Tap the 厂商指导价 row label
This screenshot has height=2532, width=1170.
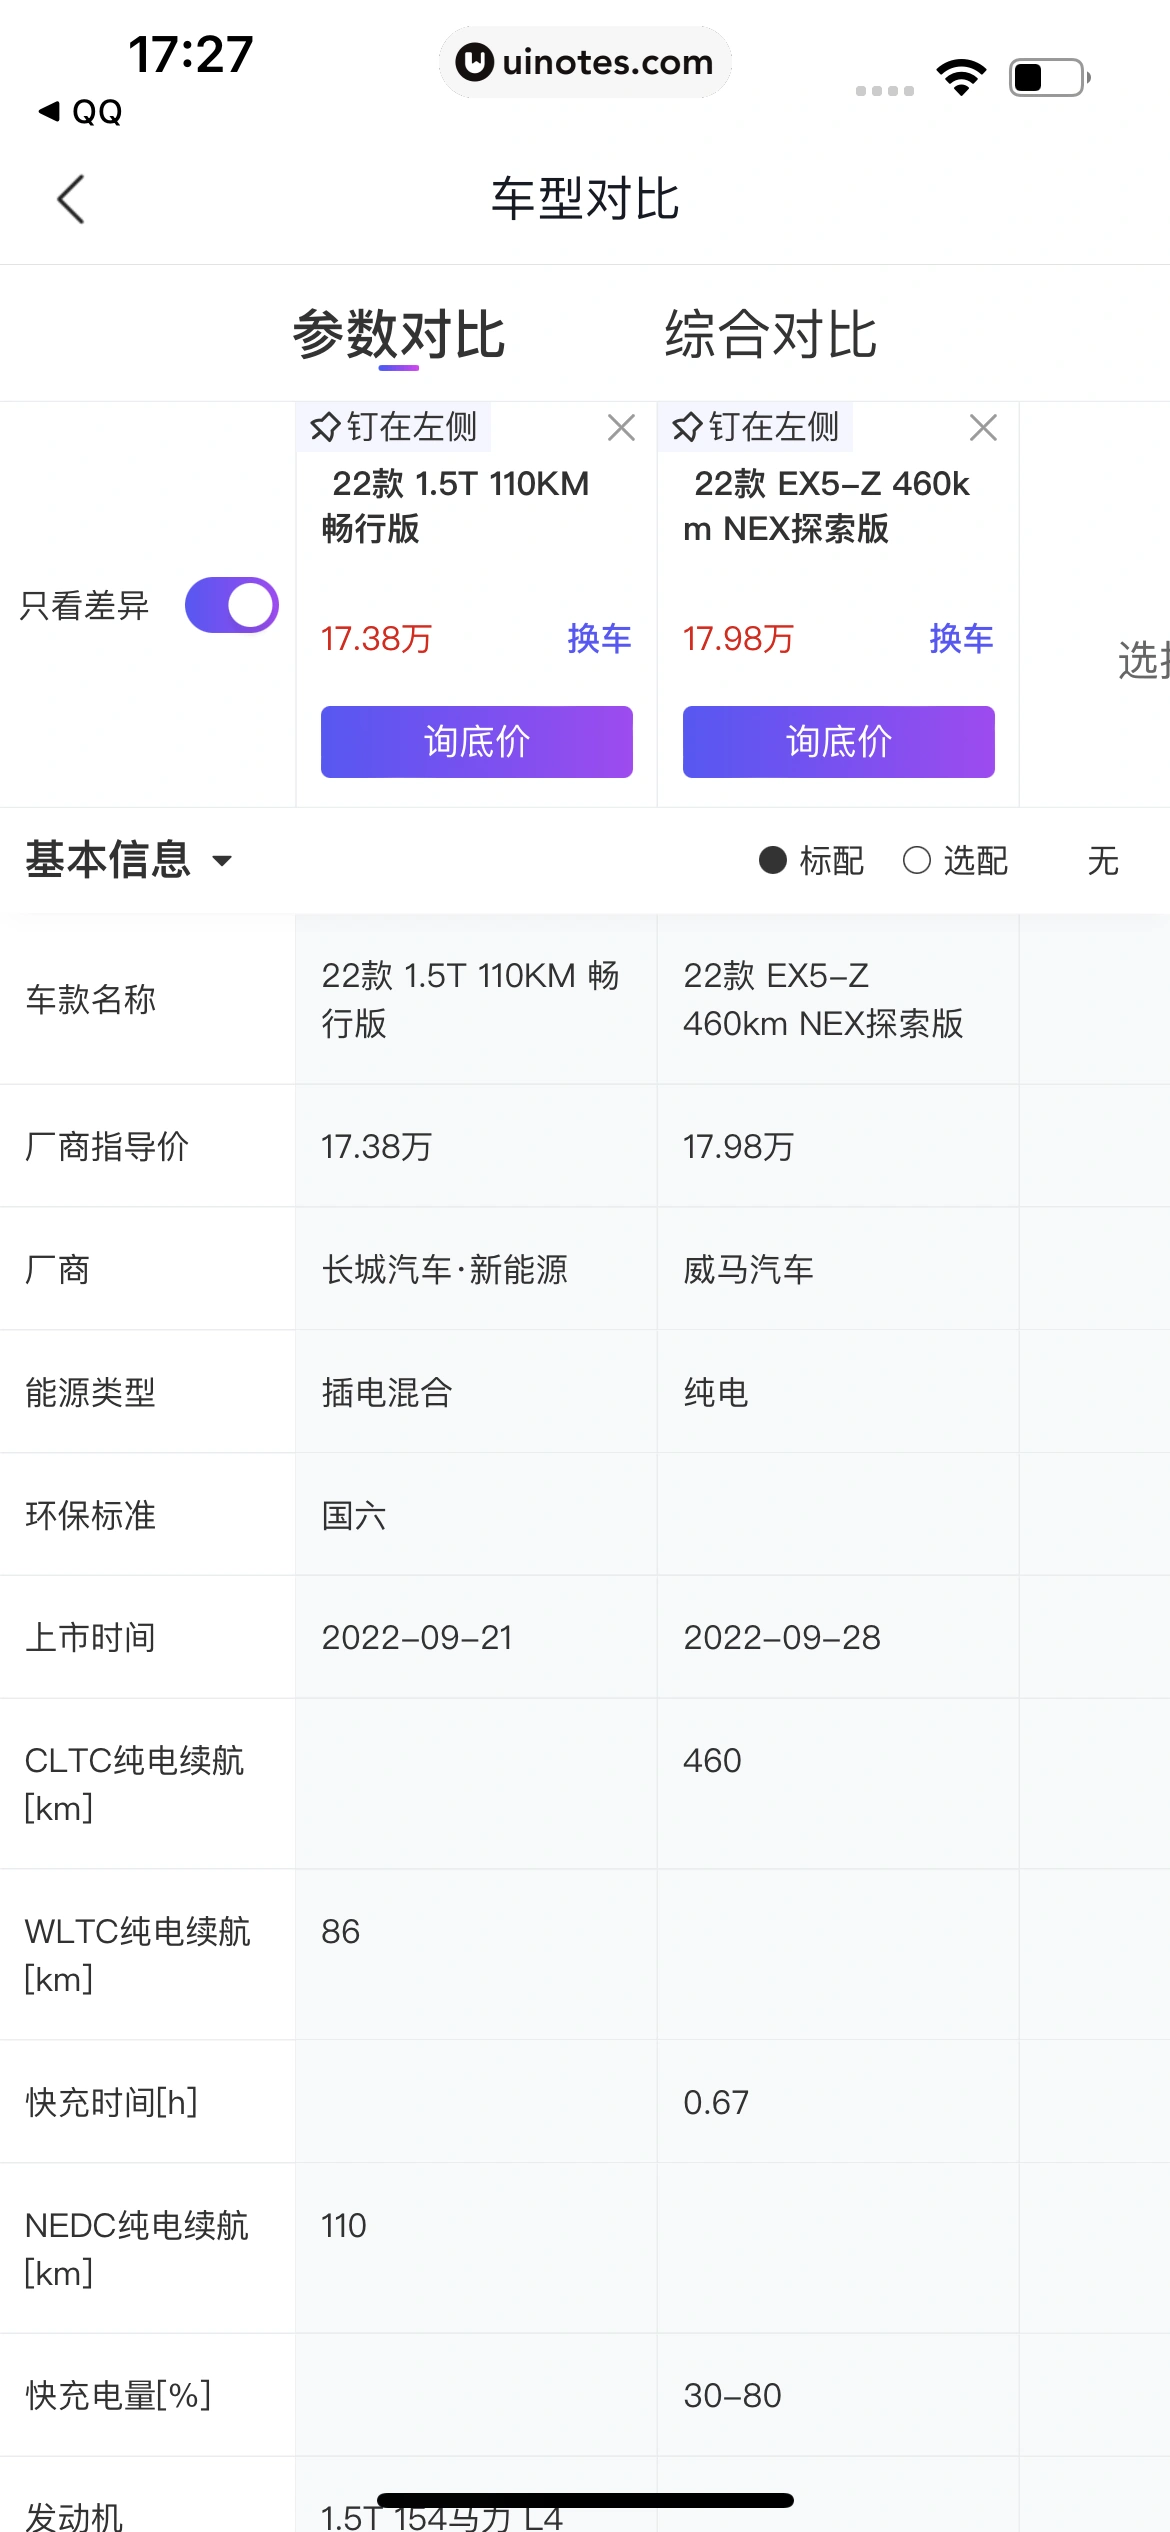coord(107,1146)
